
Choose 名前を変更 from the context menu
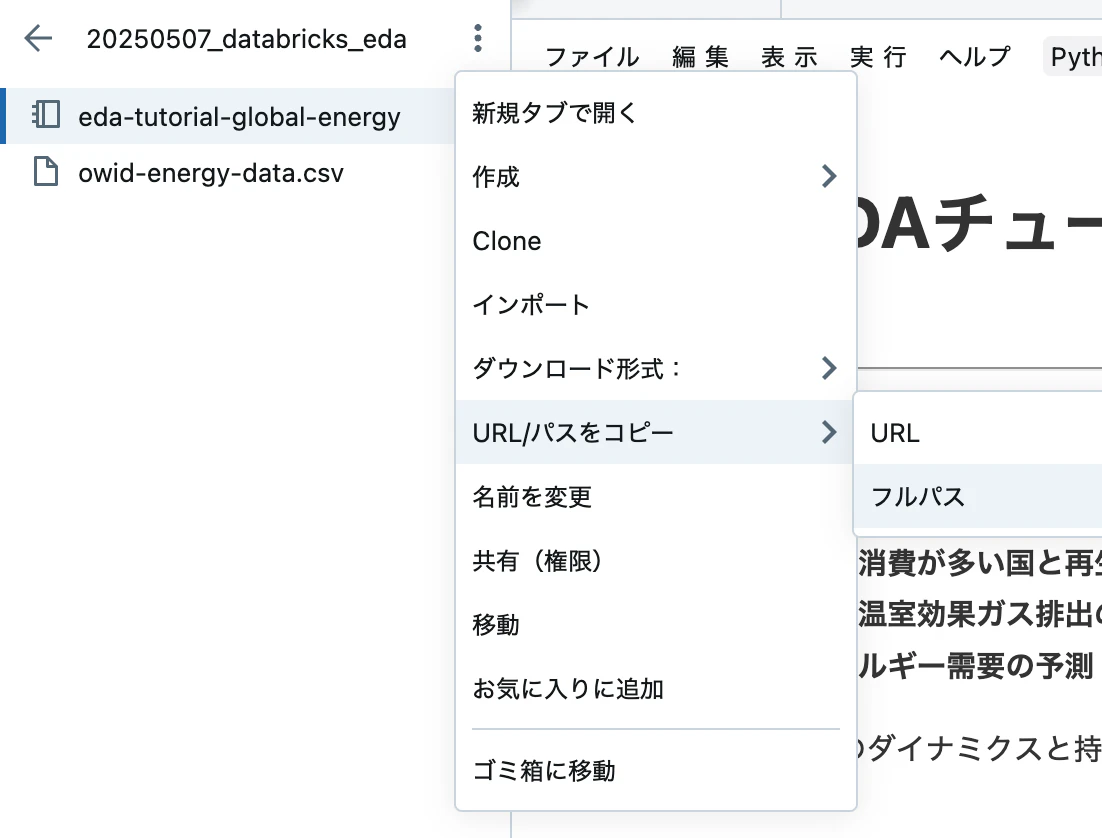(655, 496)
